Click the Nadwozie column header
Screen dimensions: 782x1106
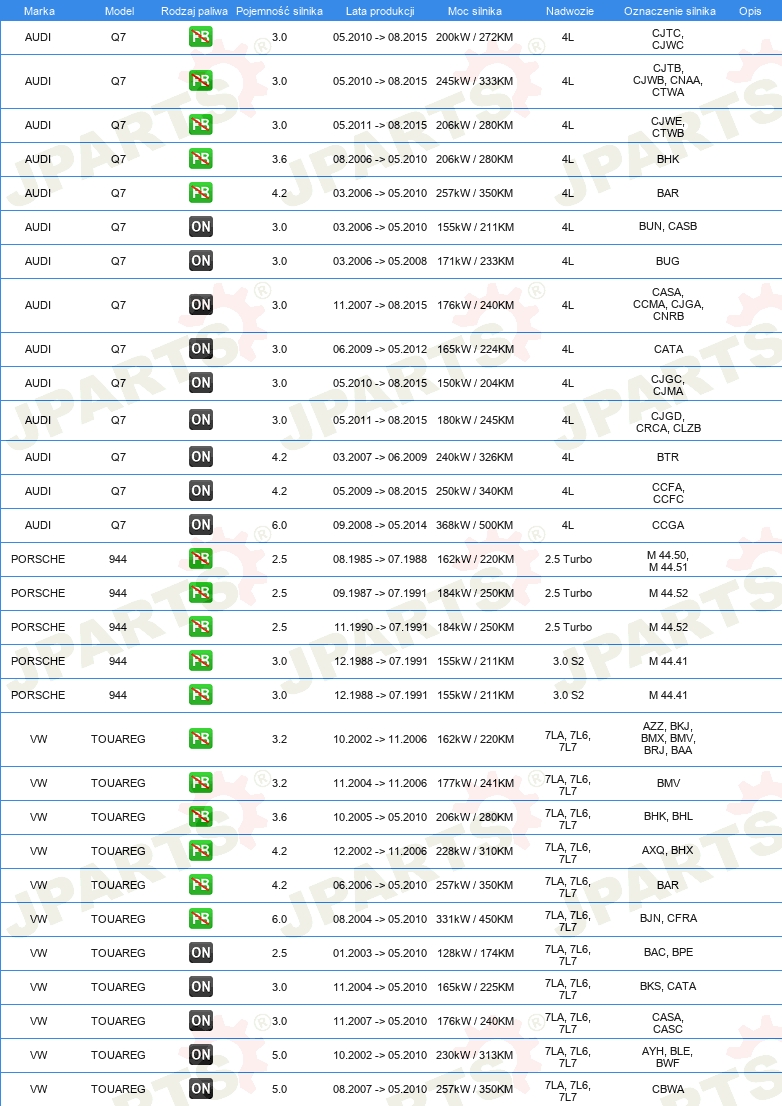[570, 11]
